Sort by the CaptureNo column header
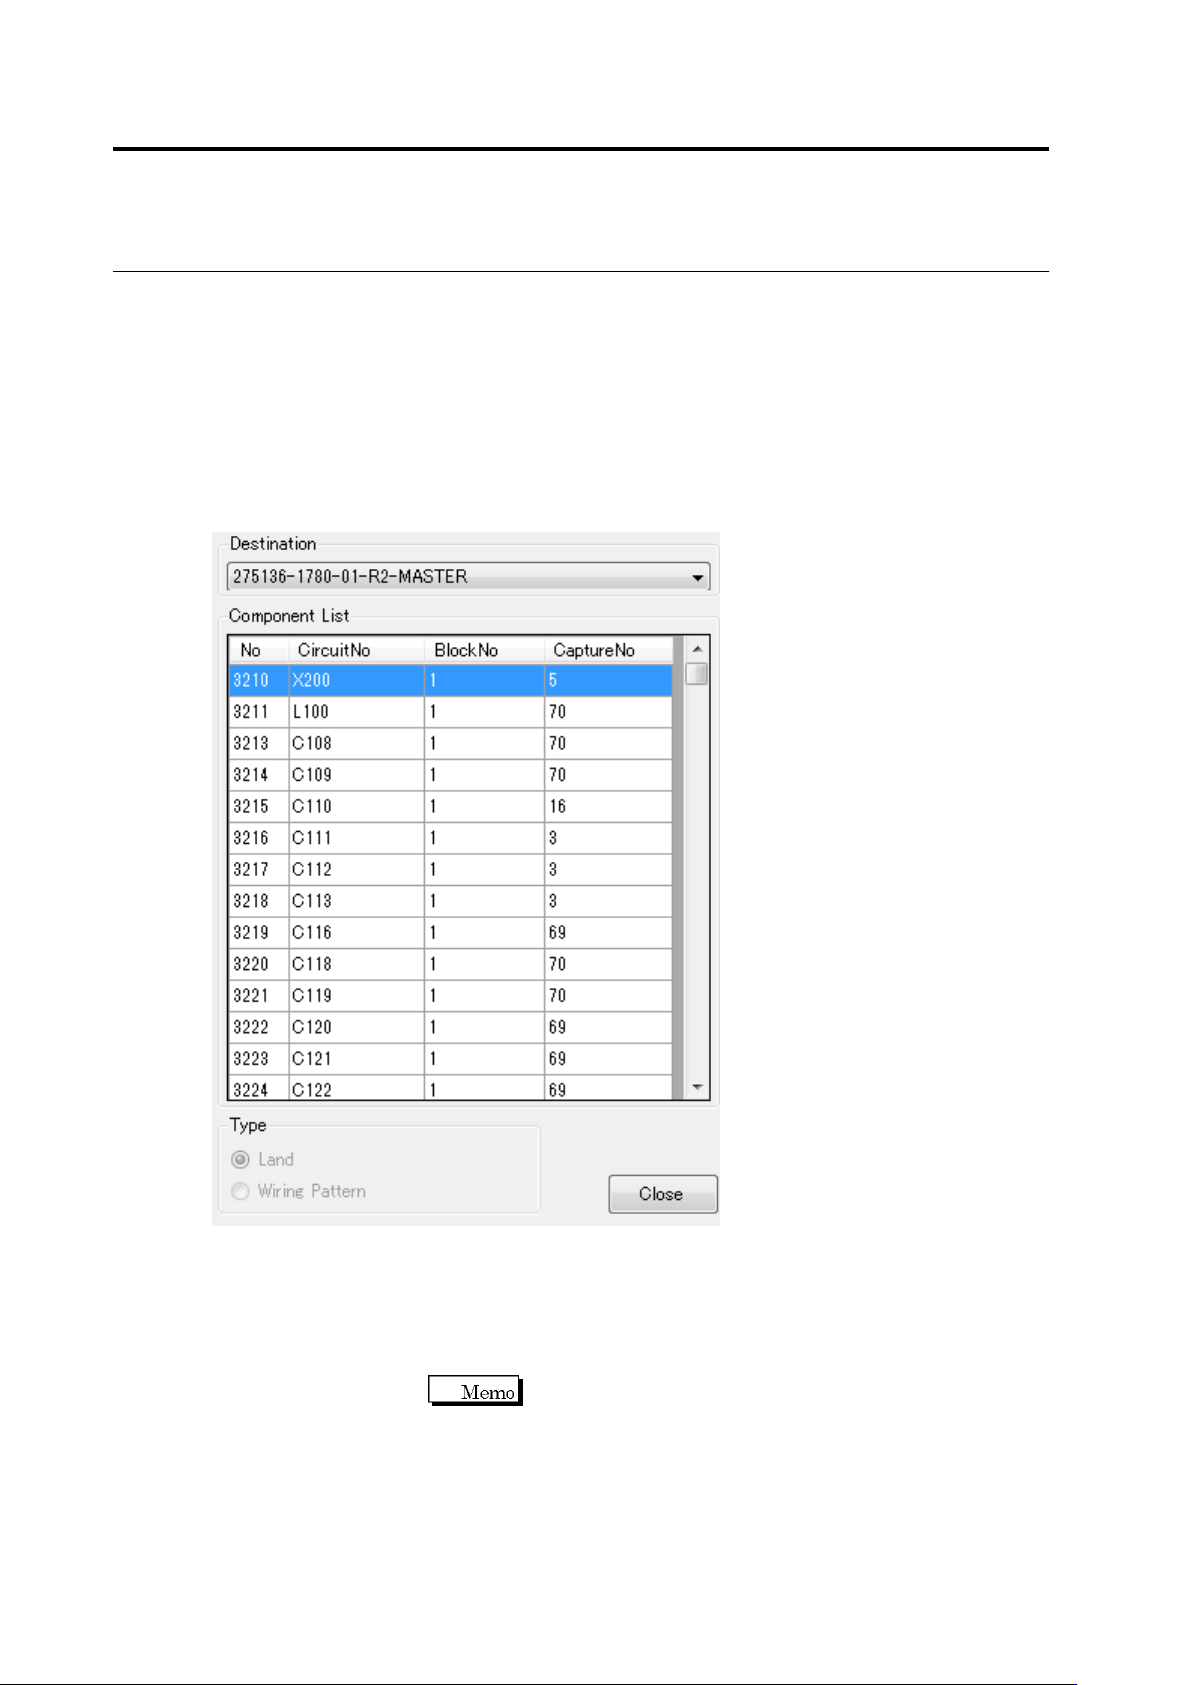 609,650
